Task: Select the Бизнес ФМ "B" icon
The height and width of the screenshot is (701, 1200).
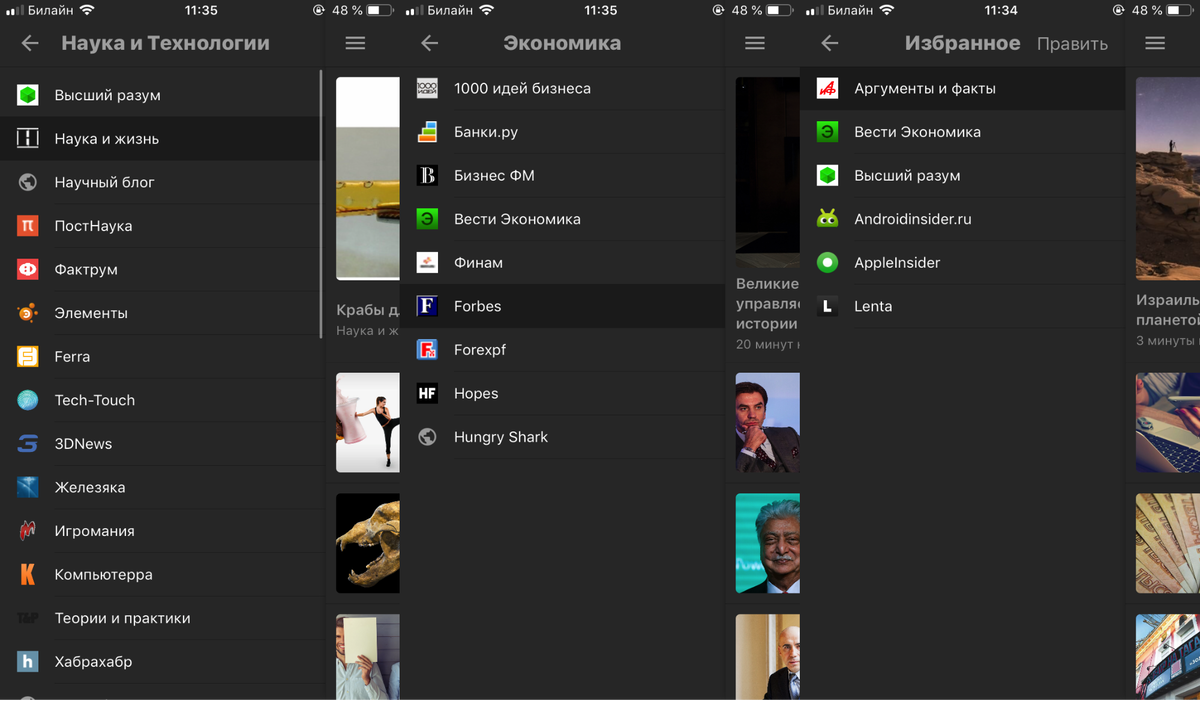Action: [427, 175]
